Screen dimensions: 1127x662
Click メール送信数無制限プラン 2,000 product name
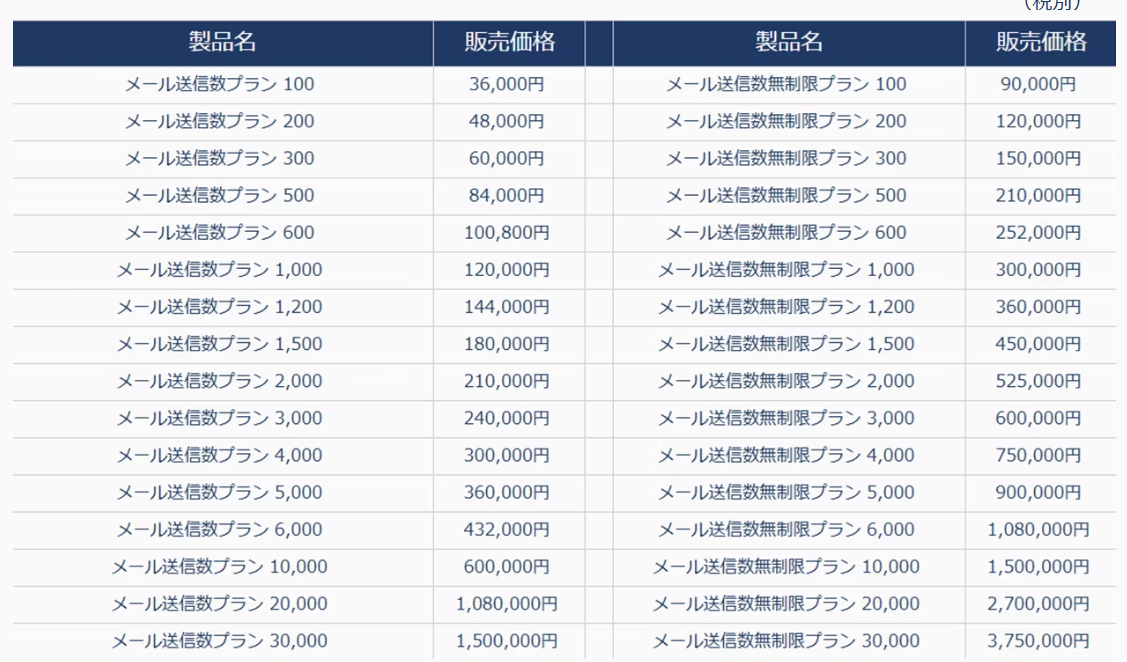(786, 381)
